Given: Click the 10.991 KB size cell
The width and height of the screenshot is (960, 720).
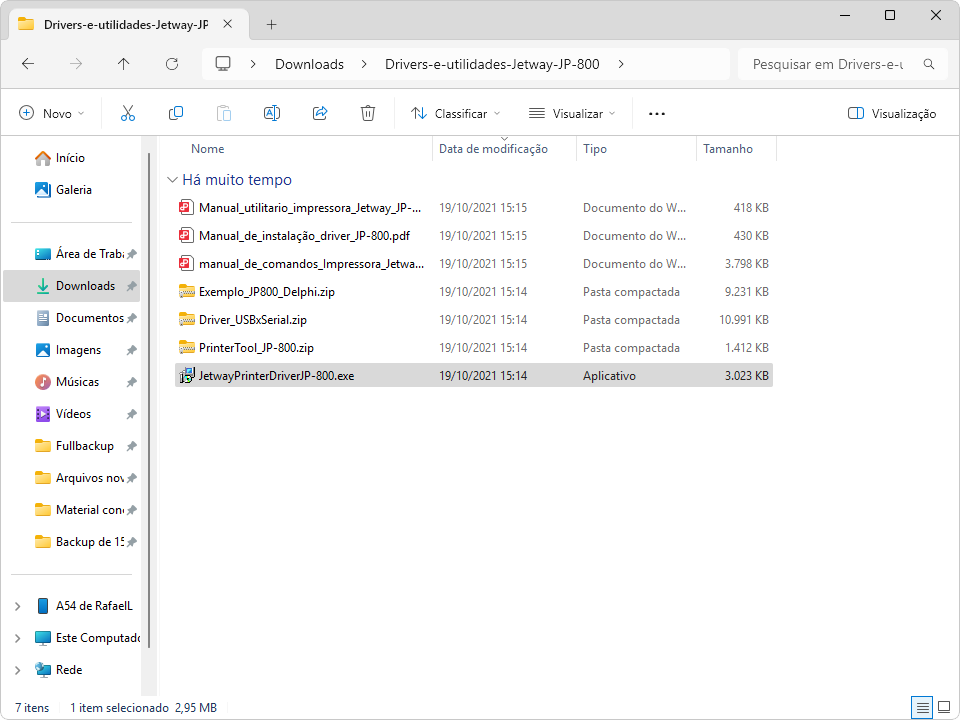Looking at the screenshot, I should click(744, 320).
